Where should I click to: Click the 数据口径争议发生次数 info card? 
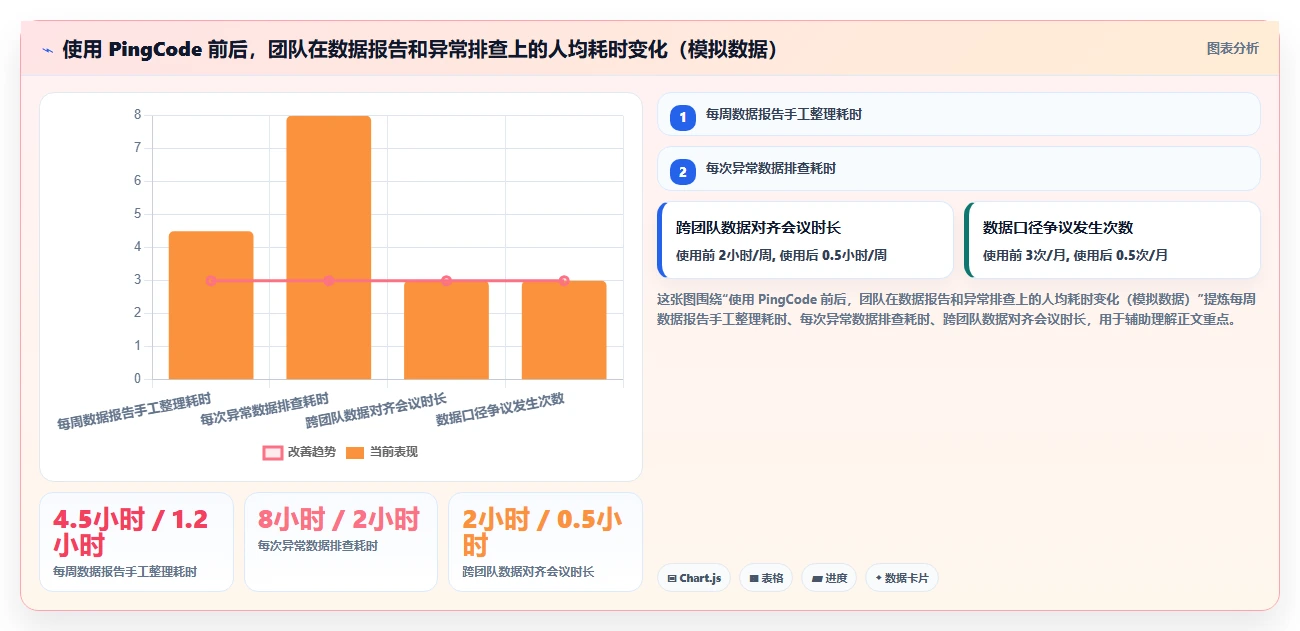[1112, 240]
